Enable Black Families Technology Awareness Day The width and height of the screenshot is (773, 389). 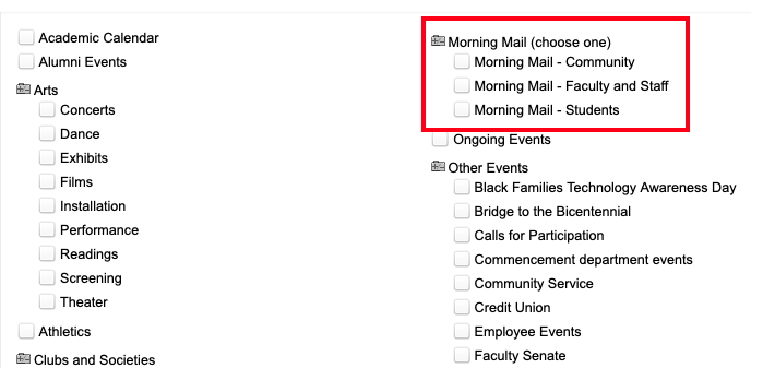[x=461, y=187]
